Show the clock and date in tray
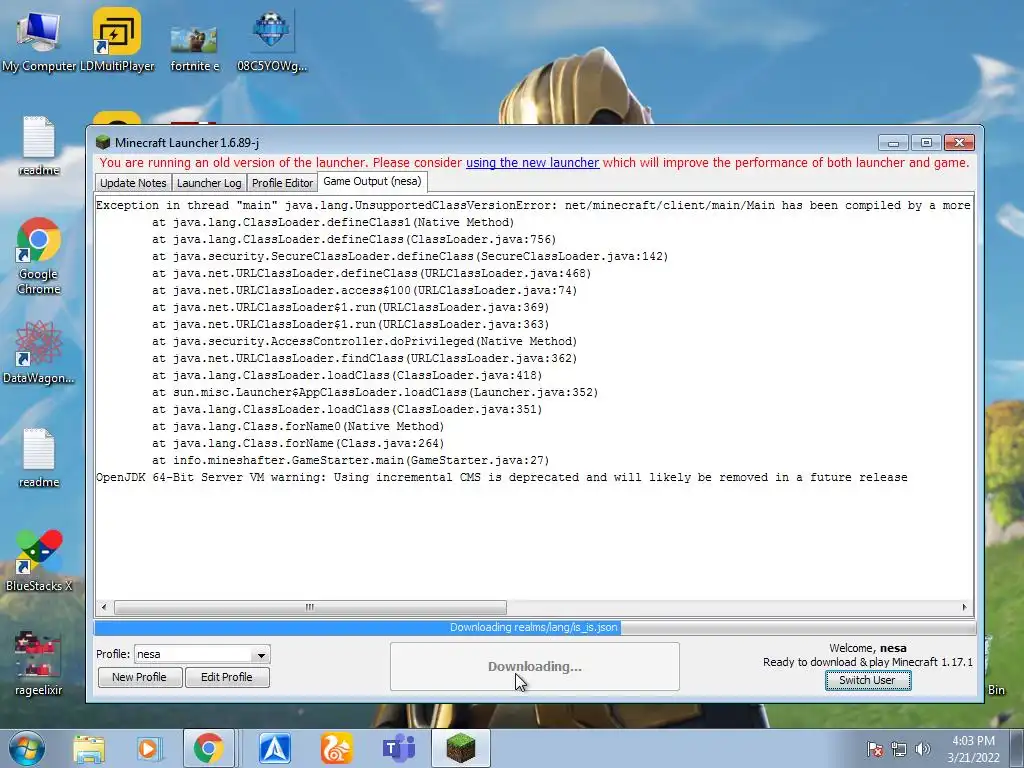The width and height of the screenshot is (1024, 768). pyautogui.click(x=974, y=749)
